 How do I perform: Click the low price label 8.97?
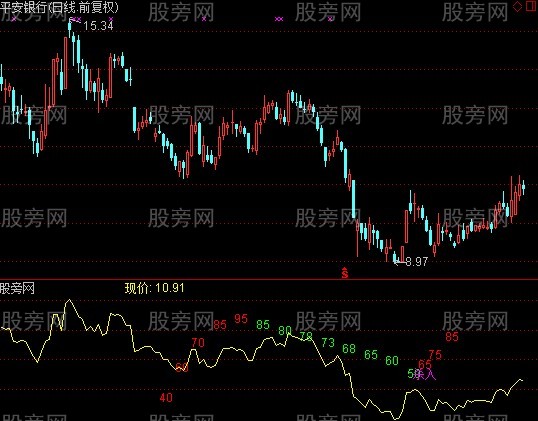point(417,262)
